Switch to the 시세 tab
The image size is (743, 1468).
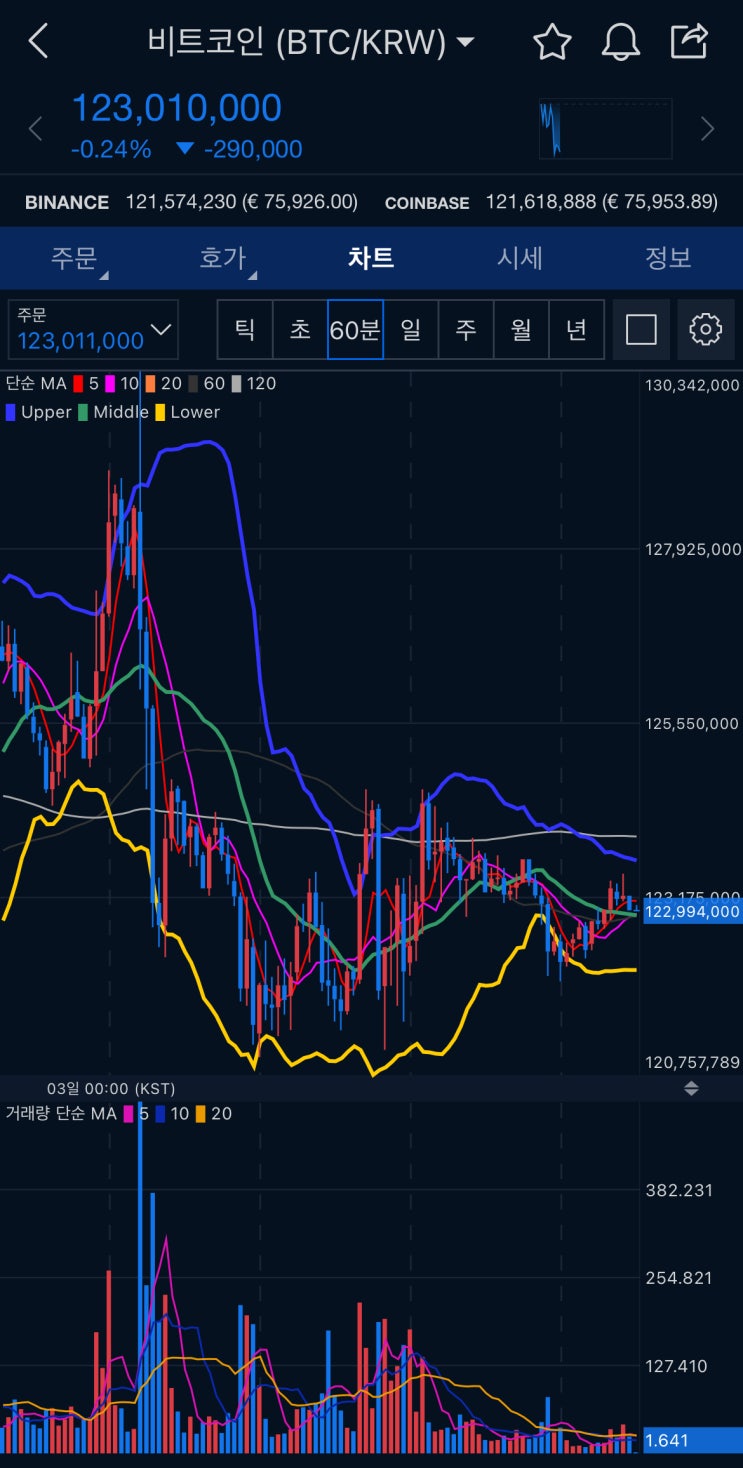point(520,258)
